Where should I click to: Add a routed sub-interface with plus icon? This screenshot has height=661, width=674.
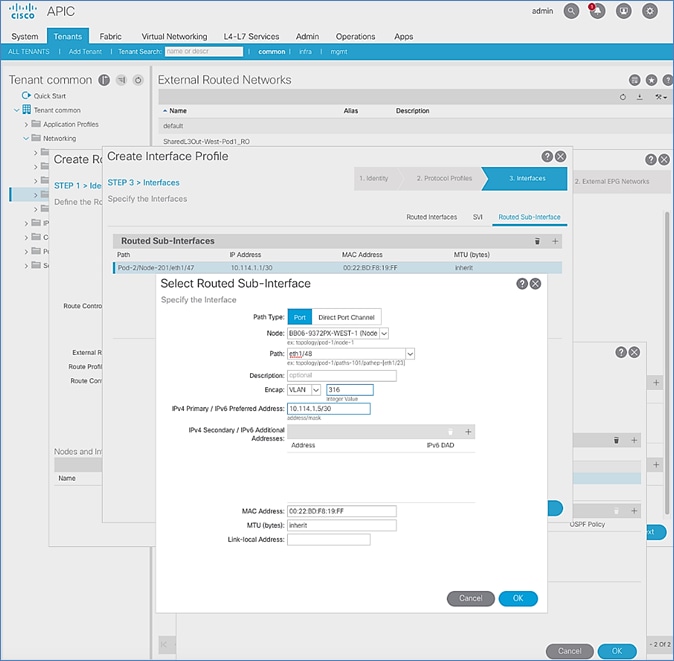555,241
